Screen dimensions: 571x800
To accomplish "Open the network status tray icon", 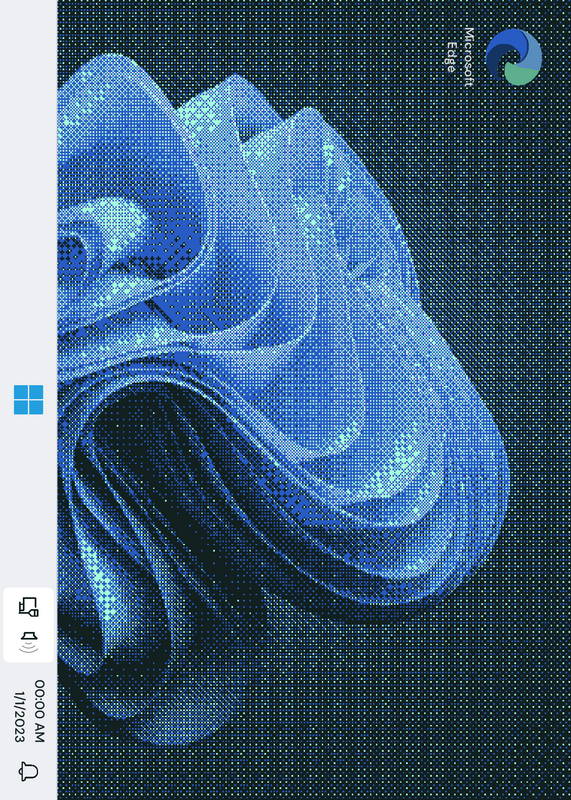I will click(29, 607).
